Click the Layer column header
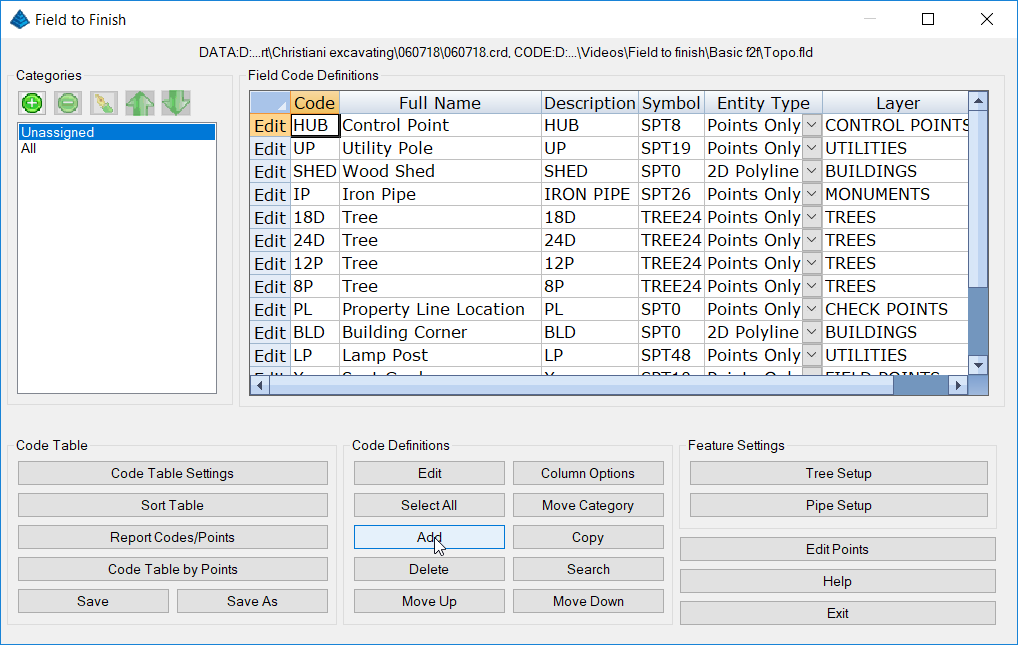This screenshot has width=1018, height=645. [896, 103]
